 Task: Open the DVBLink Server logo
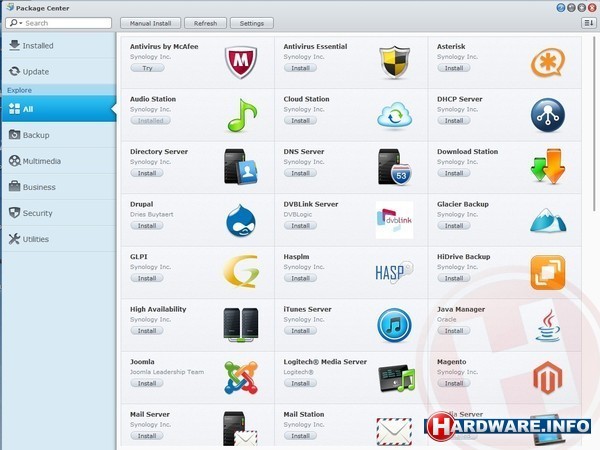click(x=395, y=220)
